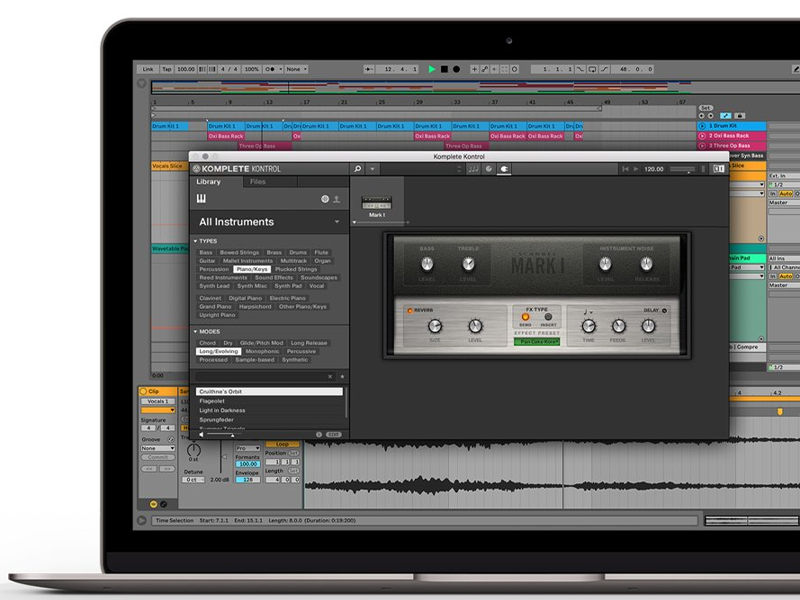Select the Synth Pad type tag
This screenshot has width=800, height=600.
tap(288, 286)
